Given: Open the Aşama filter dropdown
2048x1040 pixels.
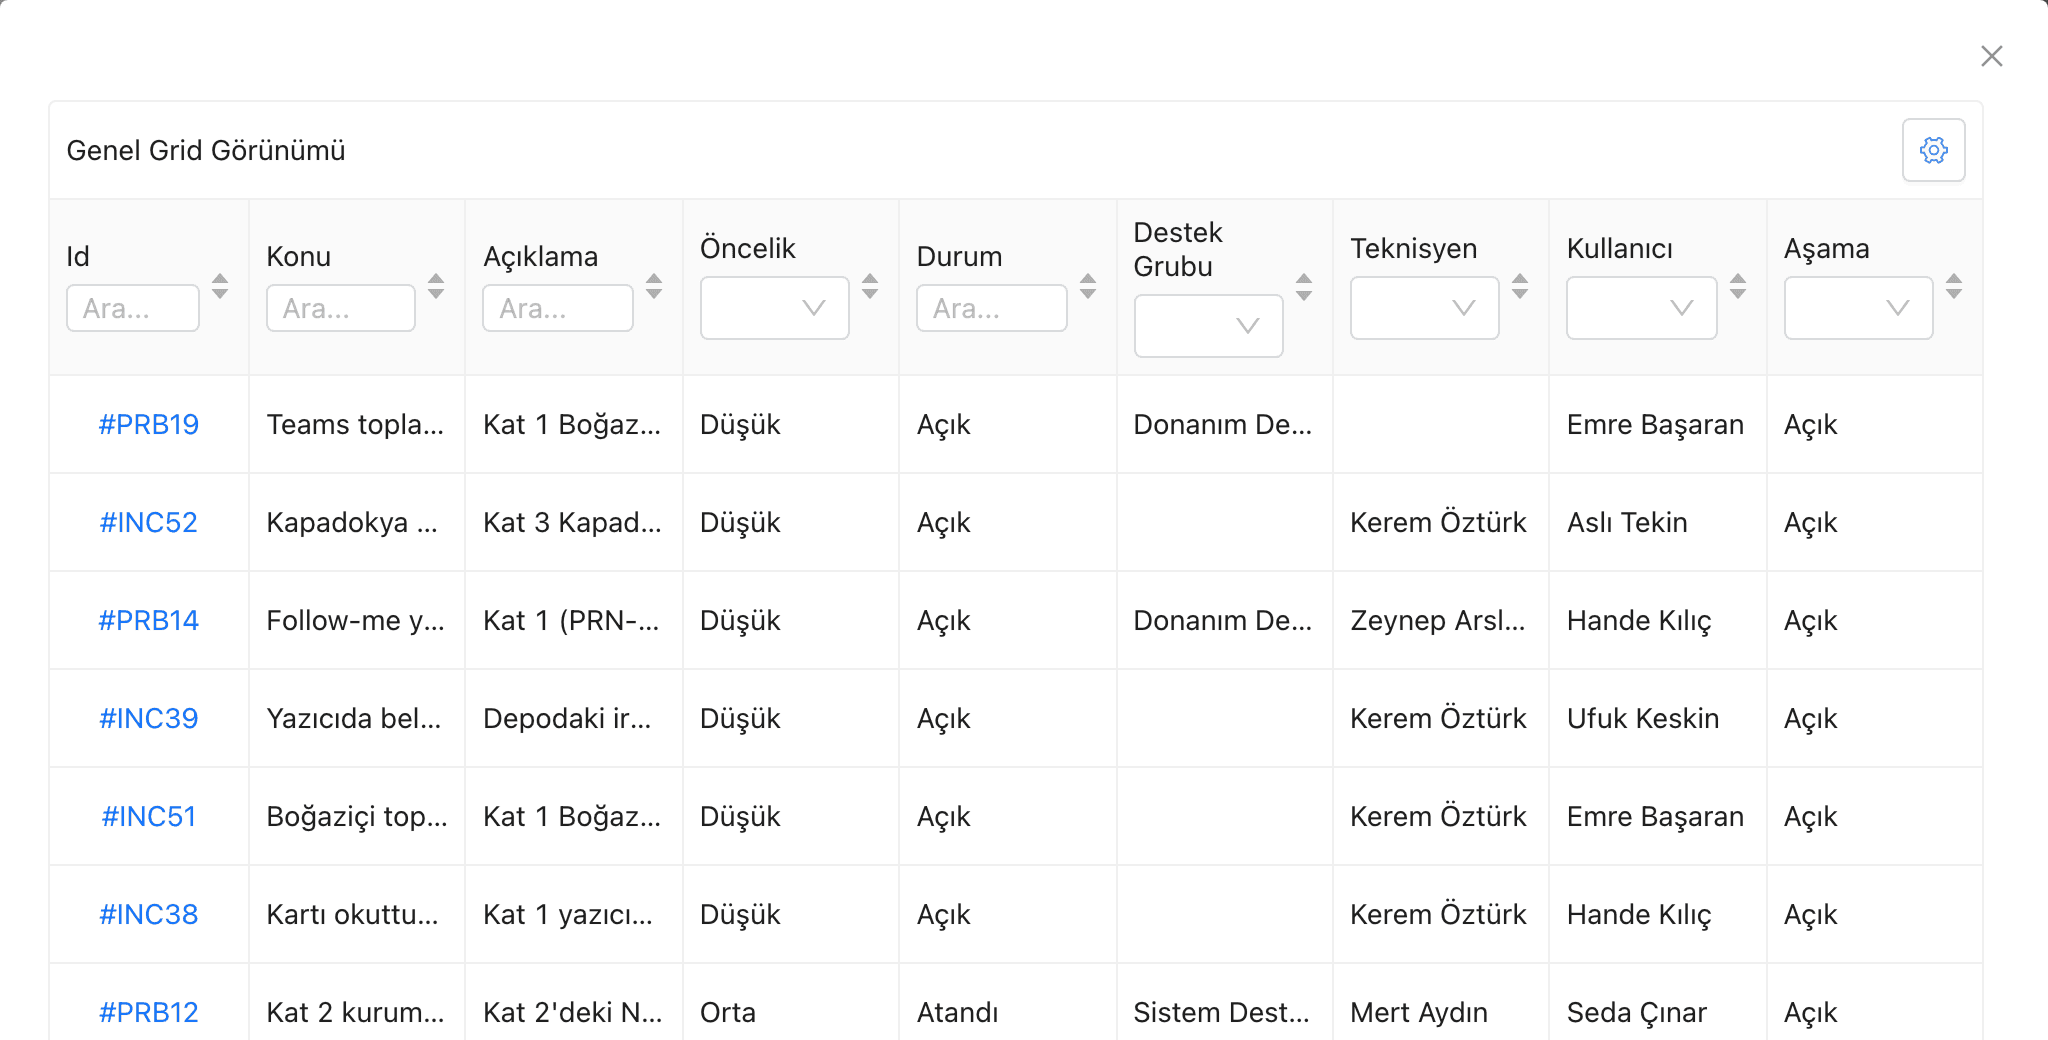Looking at the screenshot, I should click(x=1859, y=308).
